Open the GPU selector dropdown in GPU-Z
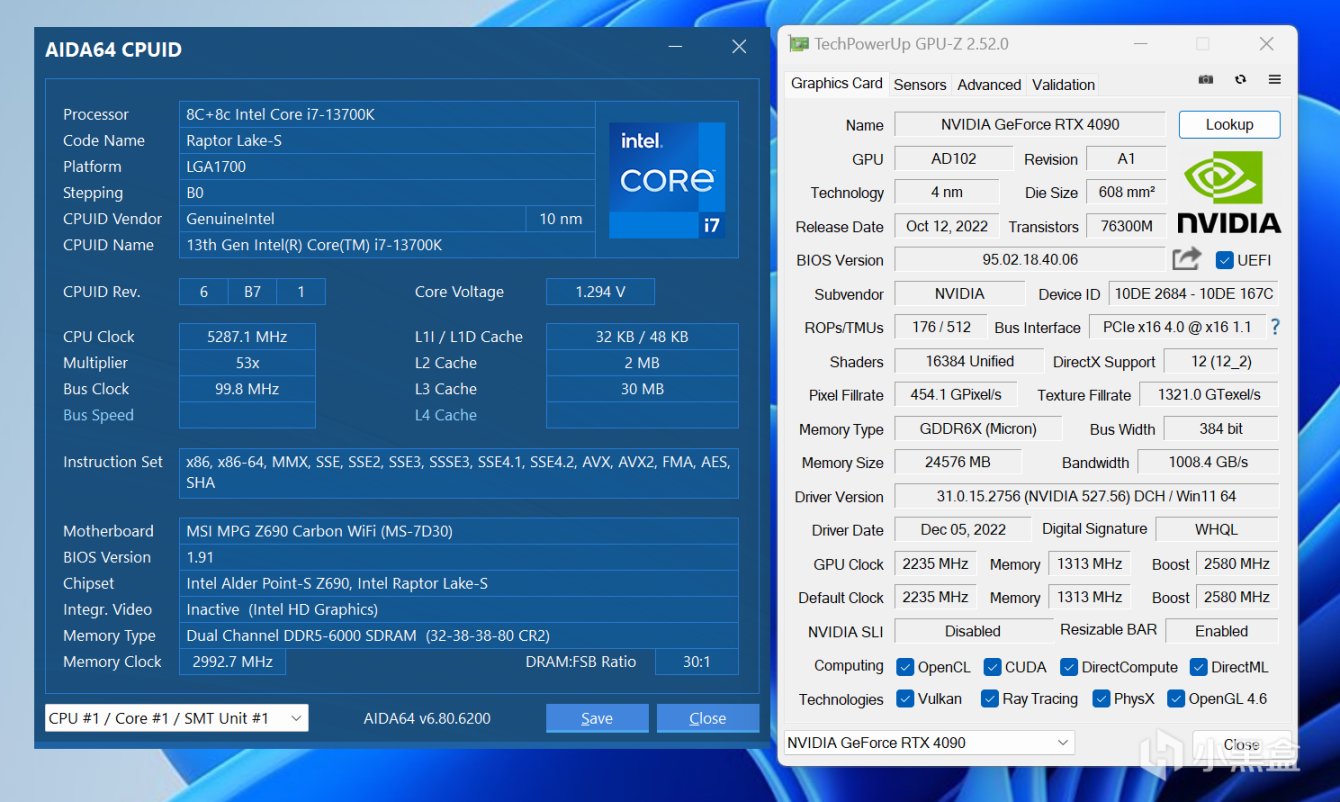The image size is (1340, 802). click(x=929, y=743)
